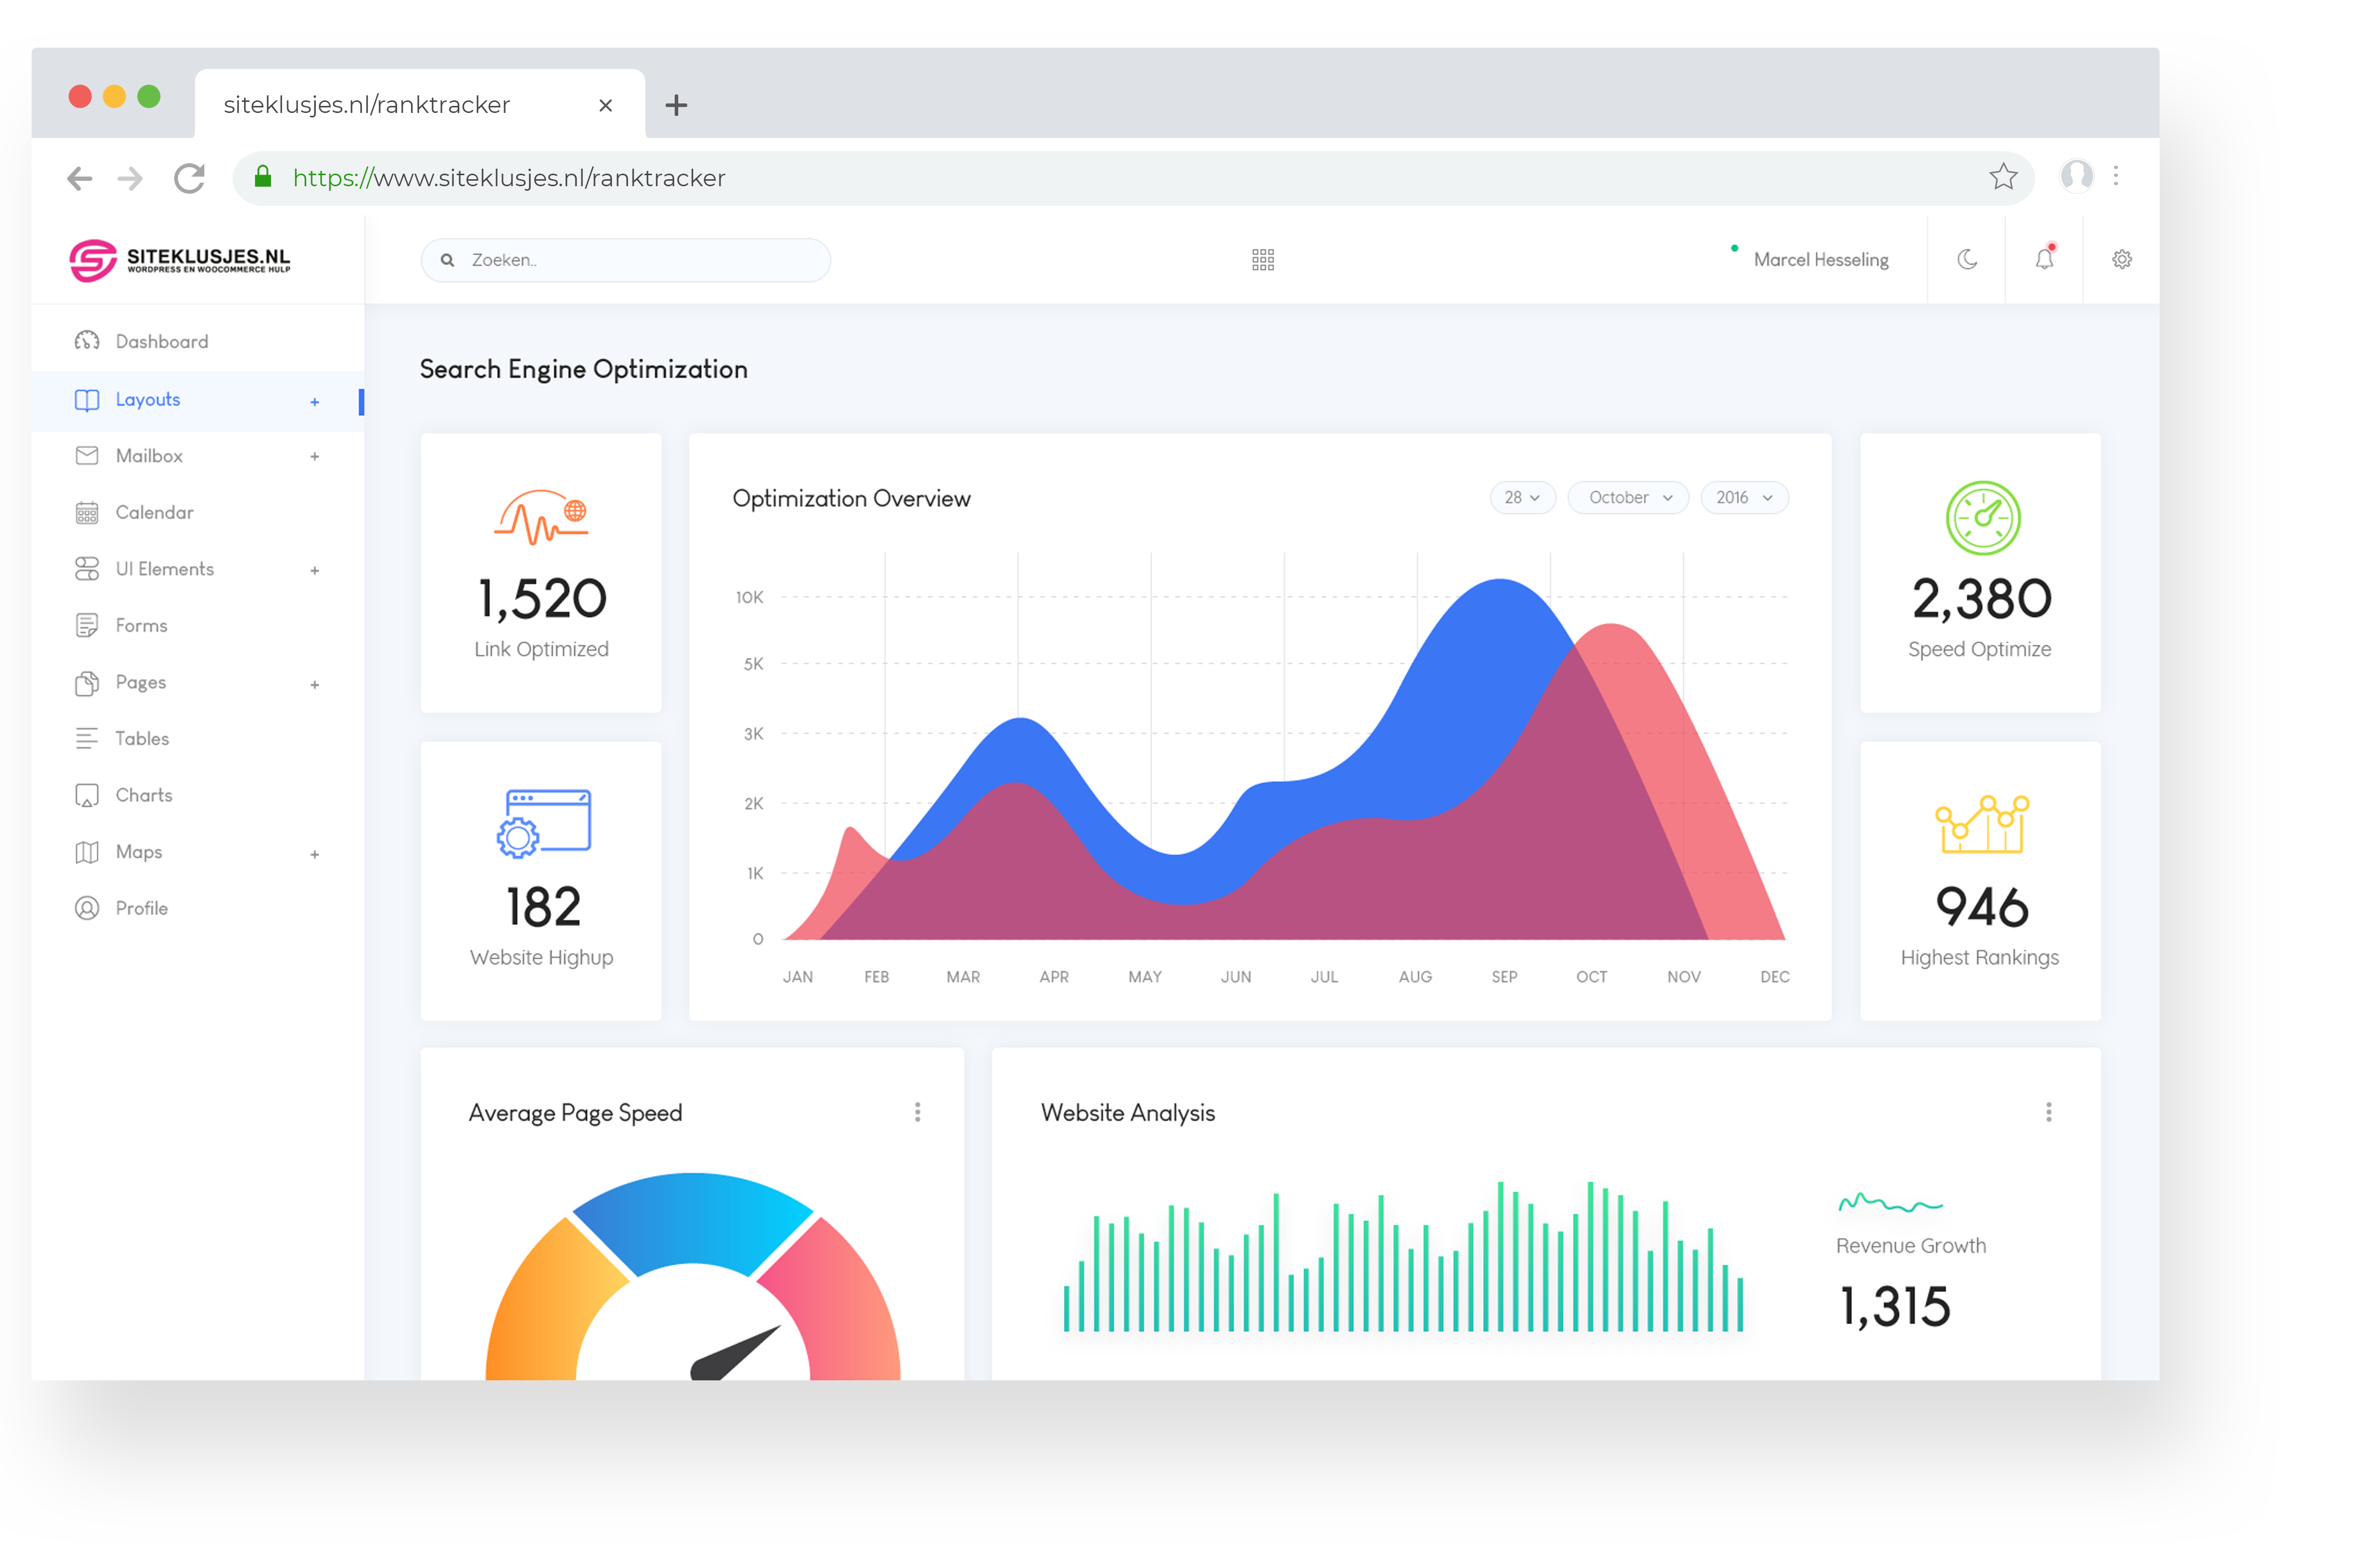2380x1547 pixels.
Task: Click the Forms sidebar icon
Action: [87, 625]
